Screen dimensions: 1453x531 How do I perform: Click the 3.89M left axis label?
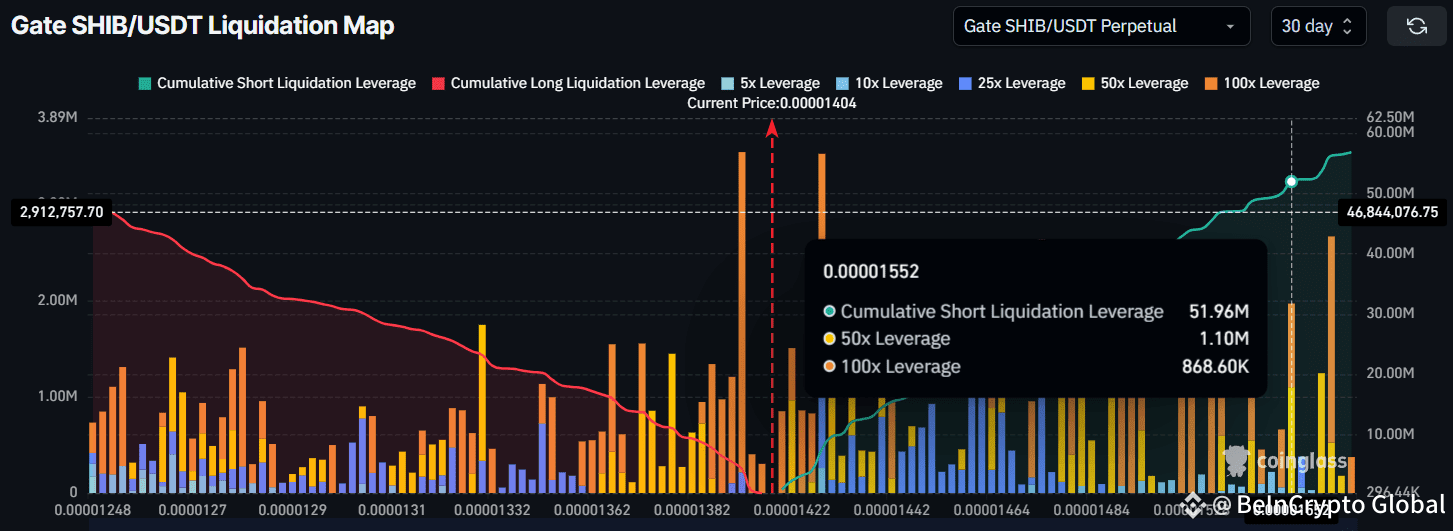tap(56, 118)
